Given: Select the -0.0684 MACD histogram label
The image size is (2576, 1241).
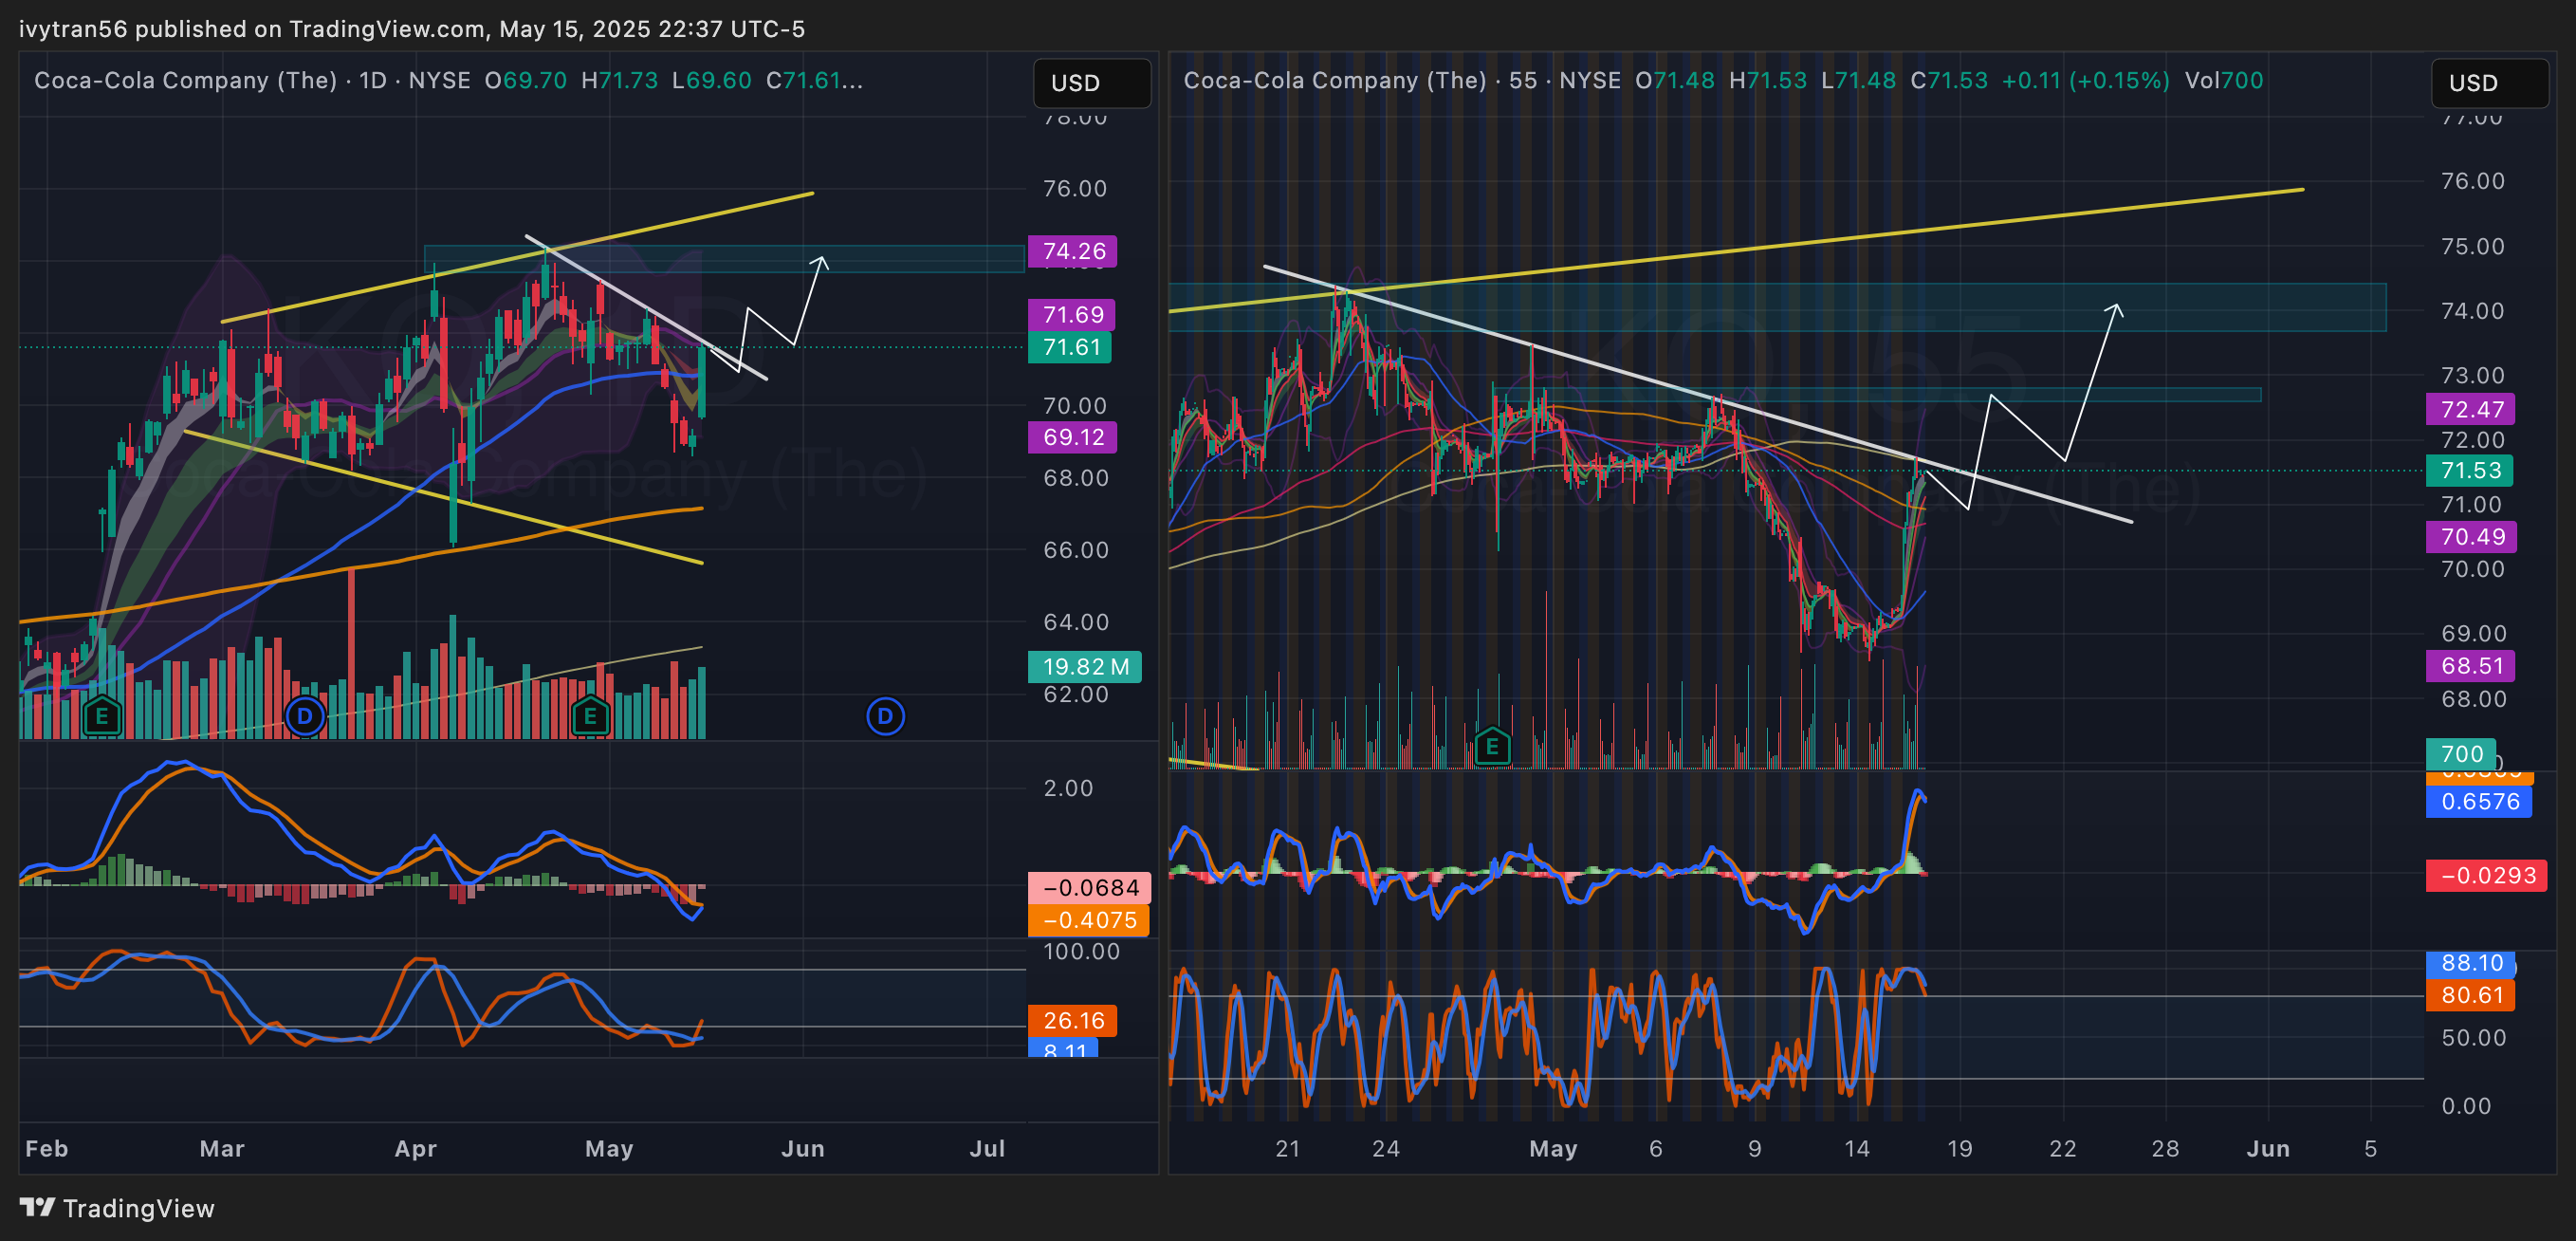Looking at the screenshot, I should 1090,888.
